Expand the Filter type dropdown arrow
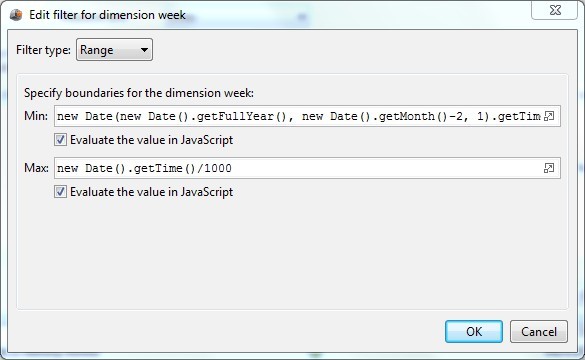The width and height of the screenshot is (585, 360). (x=144, y=50)
